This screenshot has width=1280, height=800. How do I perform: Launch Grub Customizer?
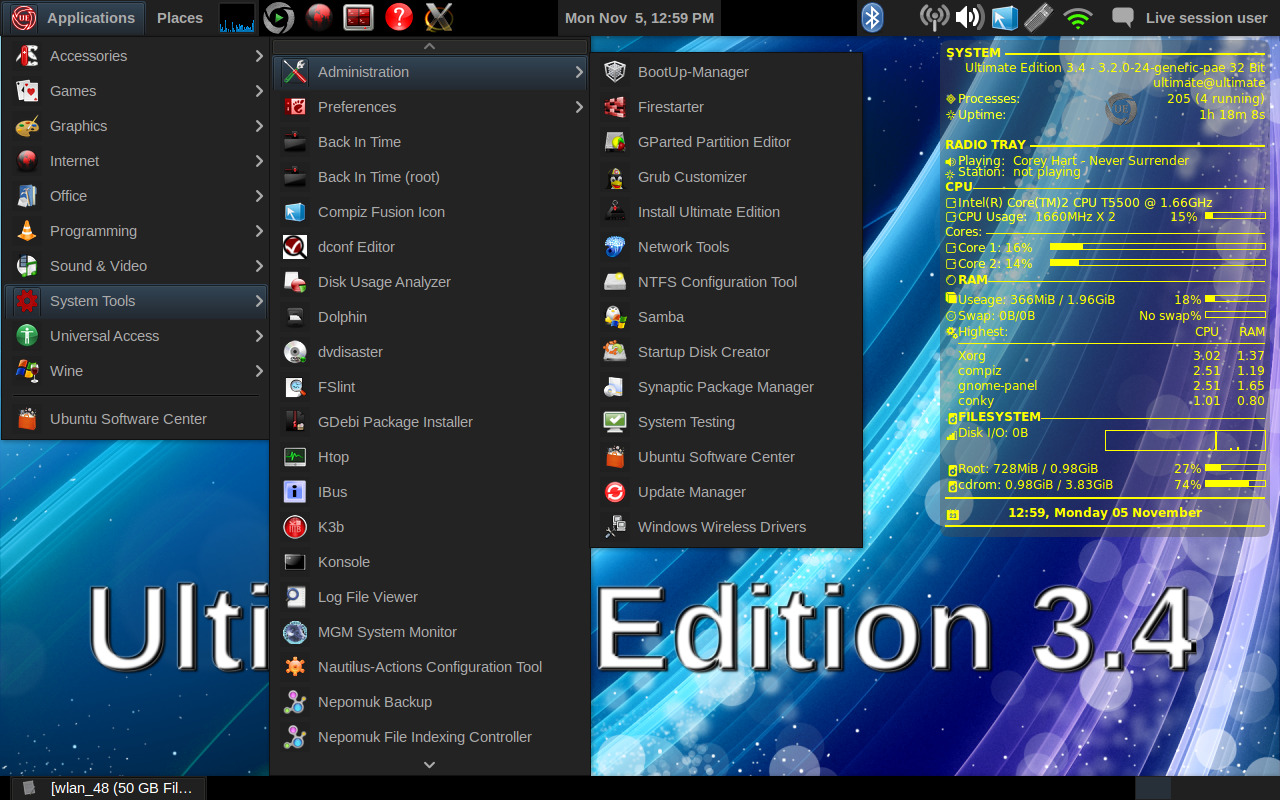click(727, 177)
